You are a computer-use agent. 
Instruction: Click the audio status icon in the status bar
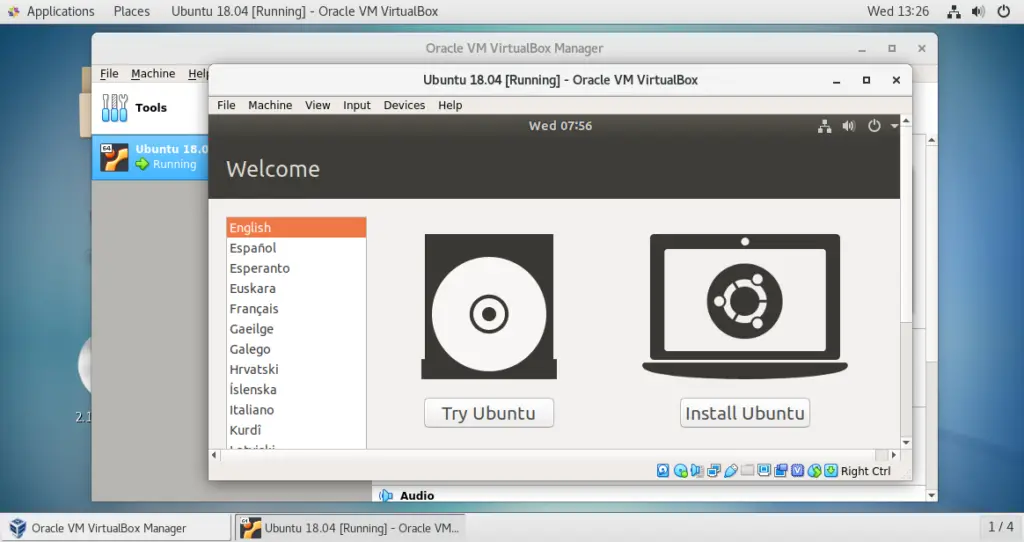tap(697, 471)
